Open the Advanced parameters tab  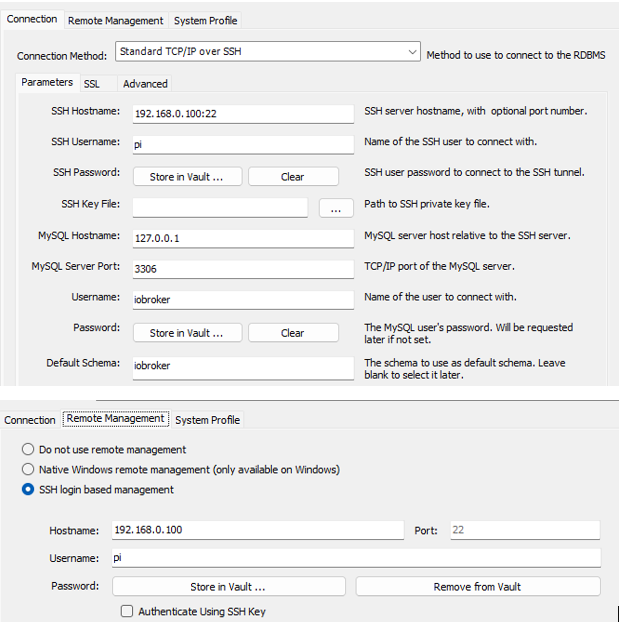145,84
